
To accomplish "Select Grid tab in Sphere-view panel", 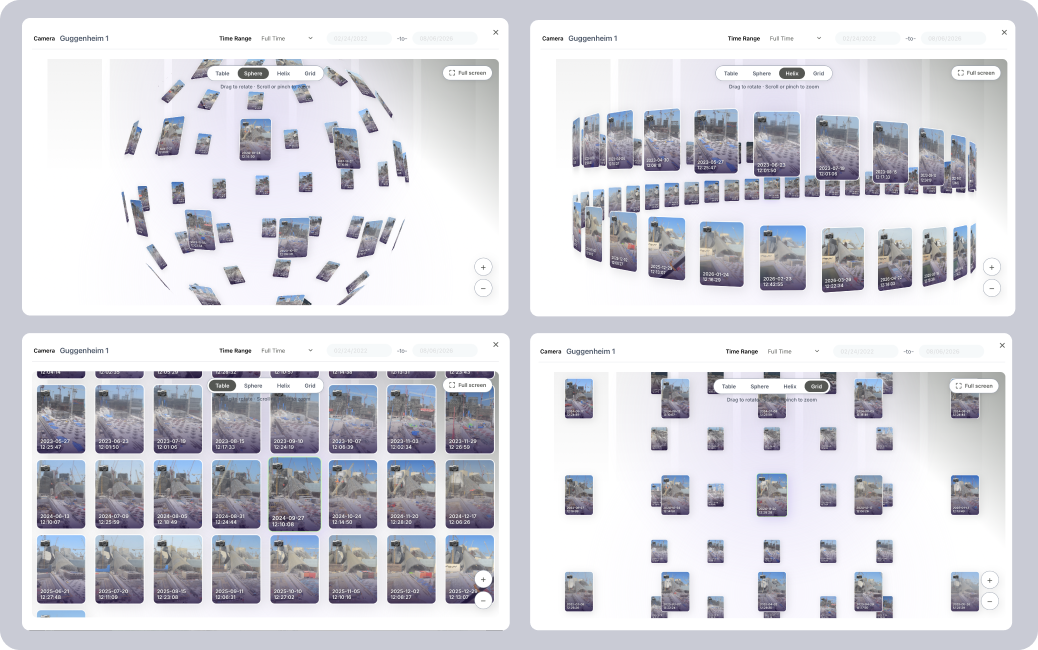I will [x=310, y=73].
